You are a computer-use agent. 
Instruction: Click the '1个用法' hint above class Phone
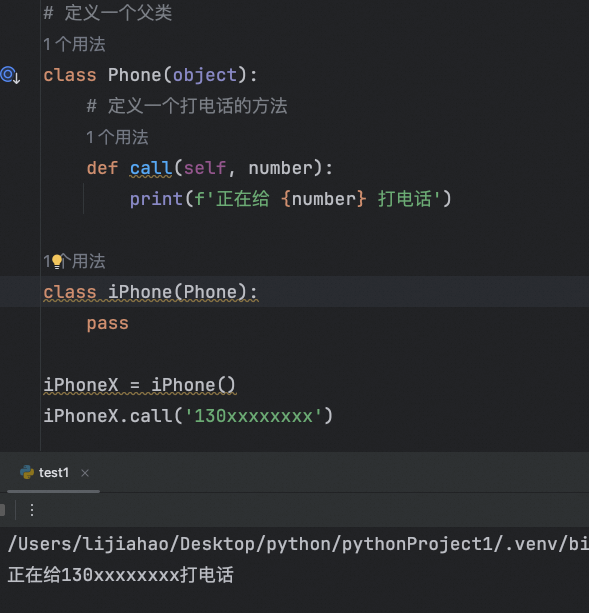point(74,44)
